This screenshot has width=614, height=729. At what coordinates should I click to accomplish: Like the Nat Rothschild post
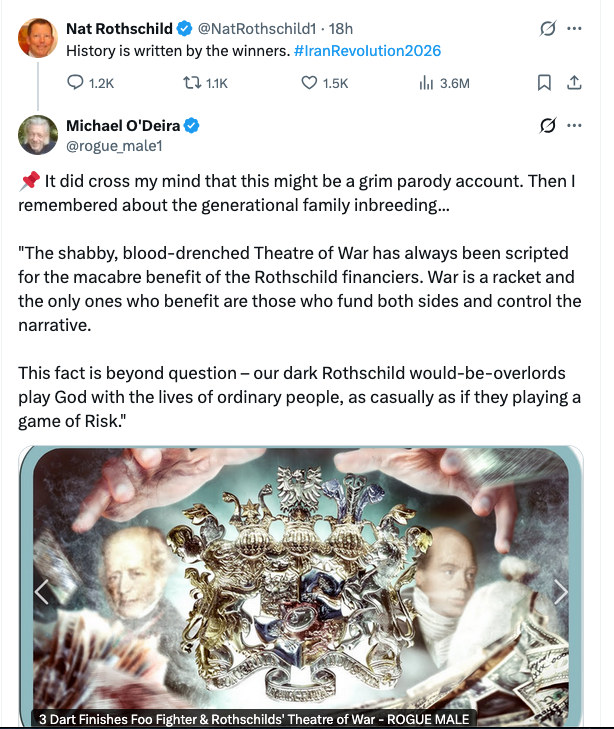point(309,84)
